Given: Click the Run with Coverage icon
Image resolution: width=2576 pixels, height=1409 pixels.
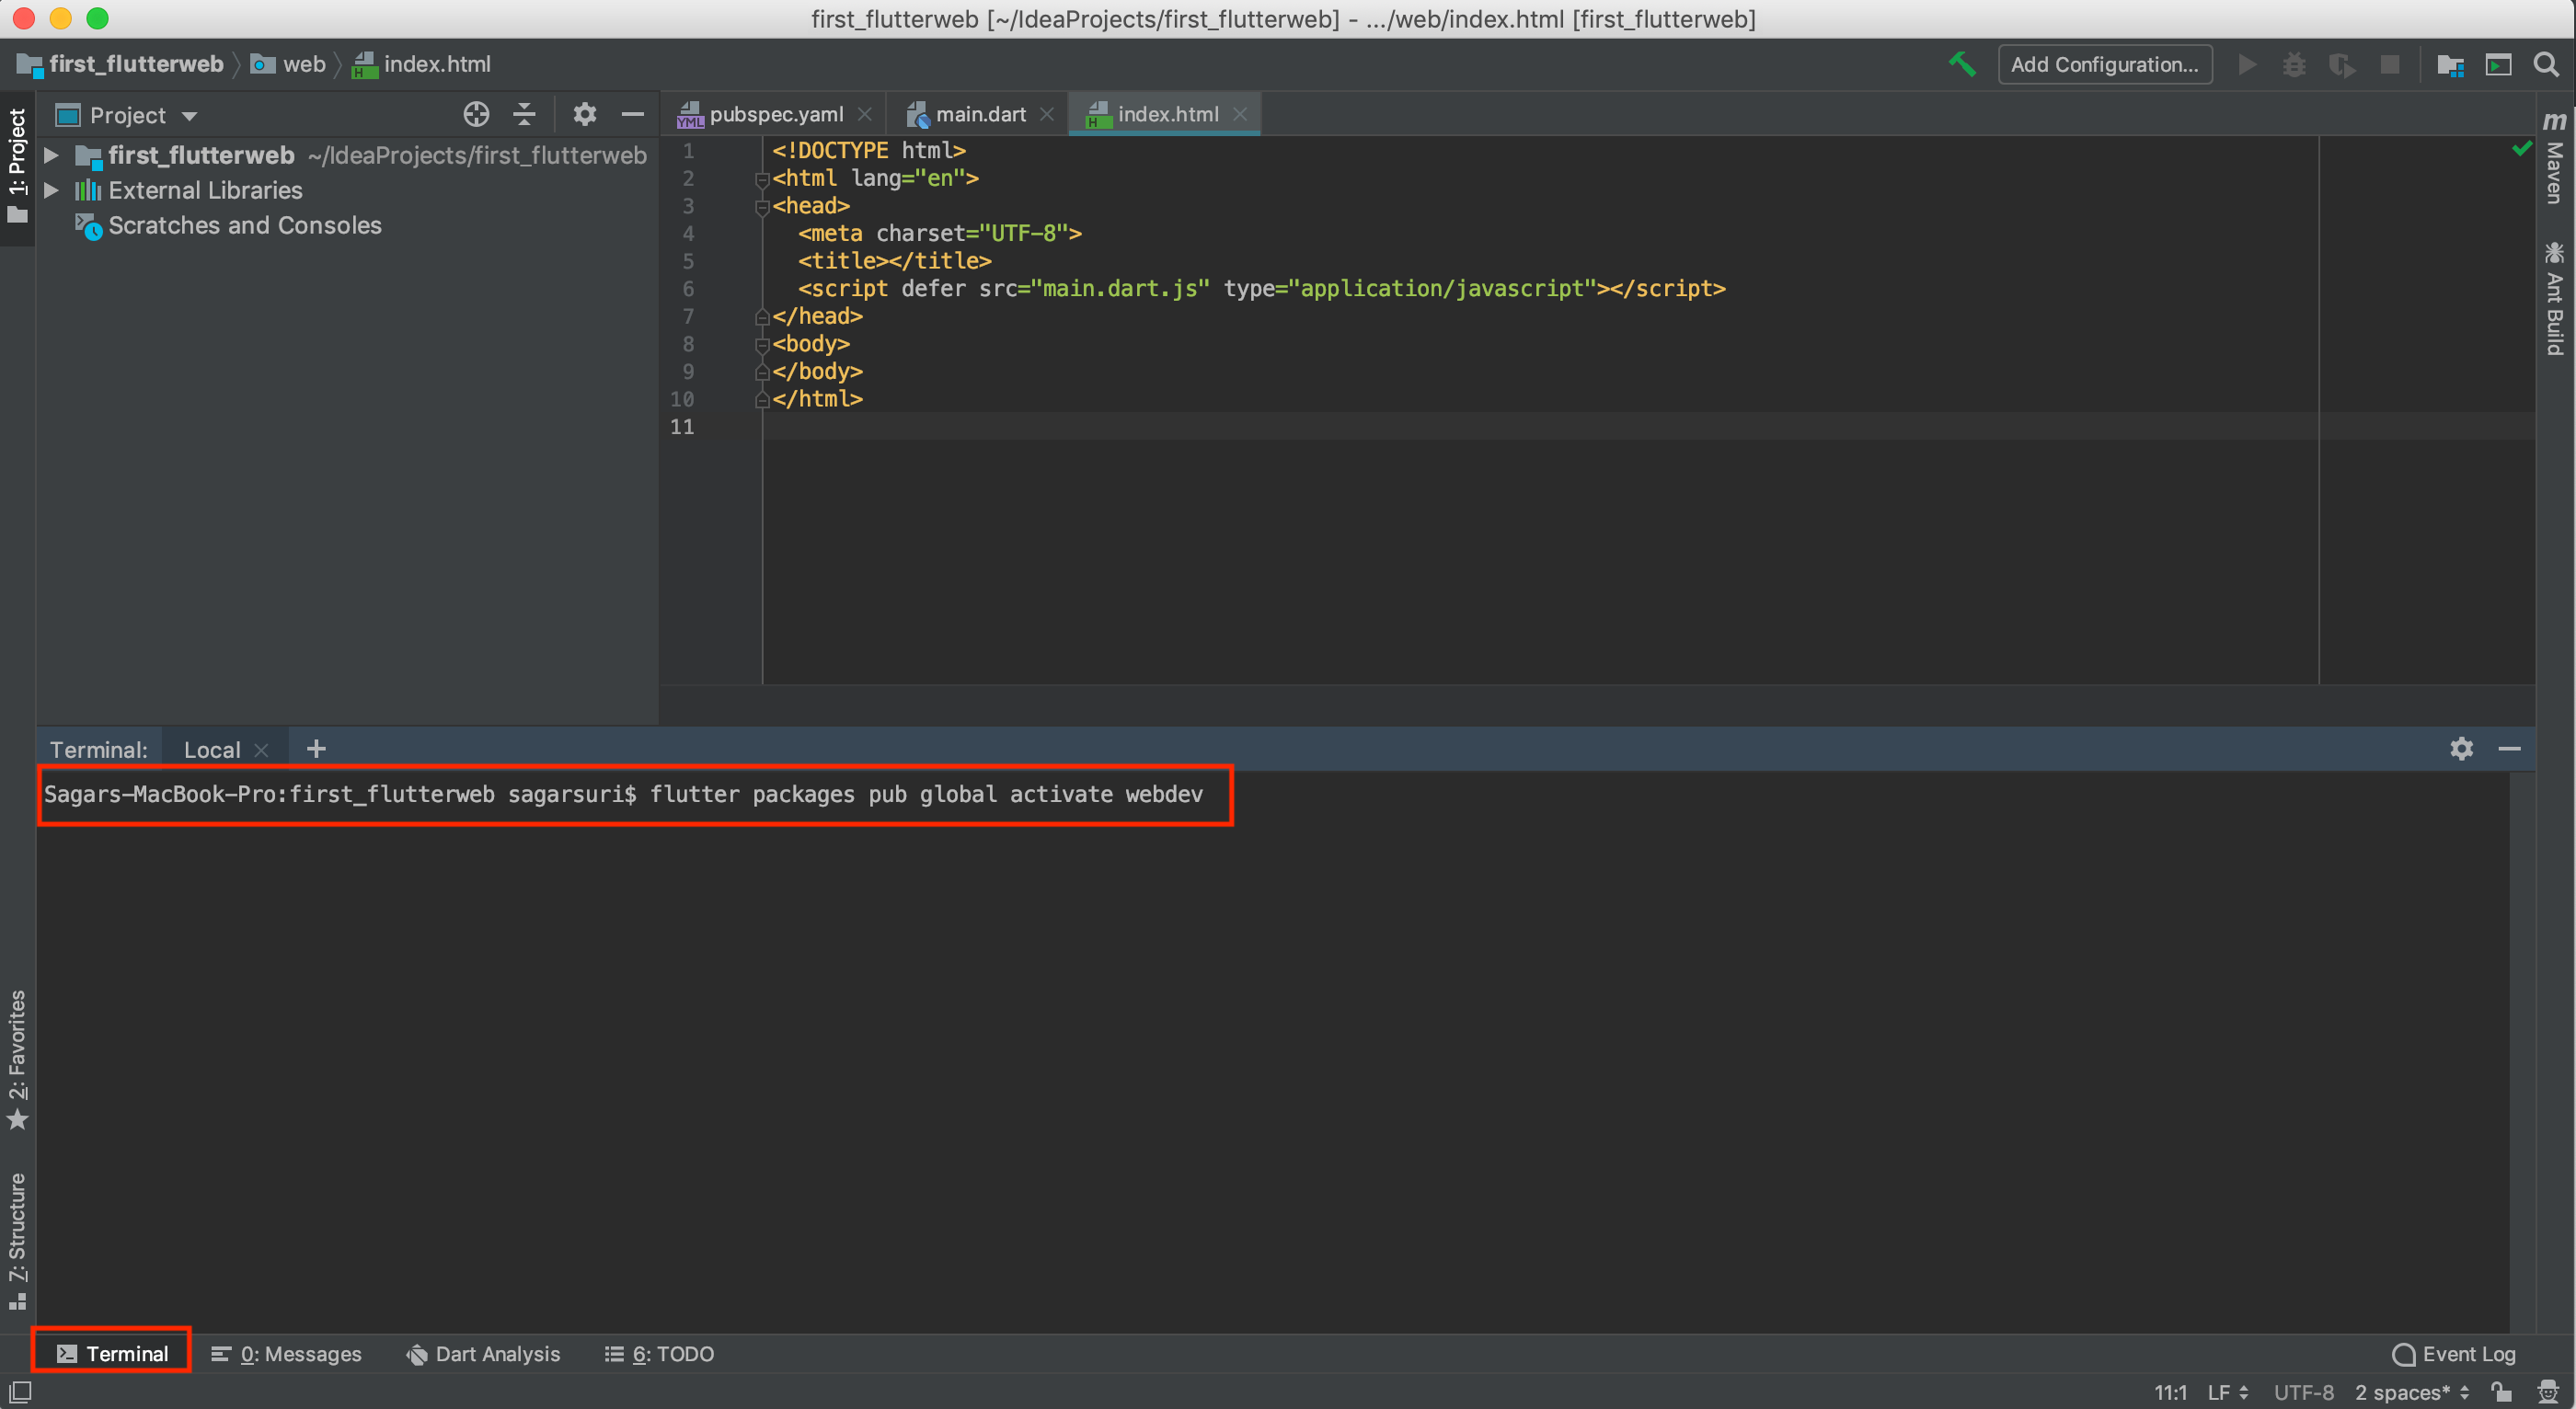Looking at the screenshot, I should tap(2341, 64).
